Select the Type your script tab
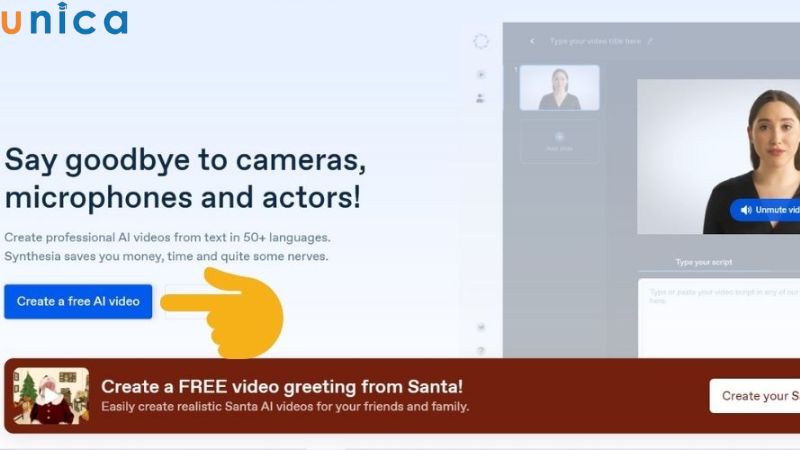800x450 pixels. 704,262
